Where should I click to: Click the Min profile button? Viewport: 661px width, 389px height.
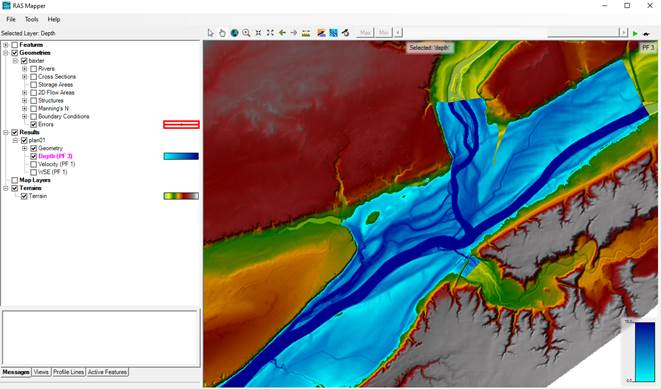384,33
